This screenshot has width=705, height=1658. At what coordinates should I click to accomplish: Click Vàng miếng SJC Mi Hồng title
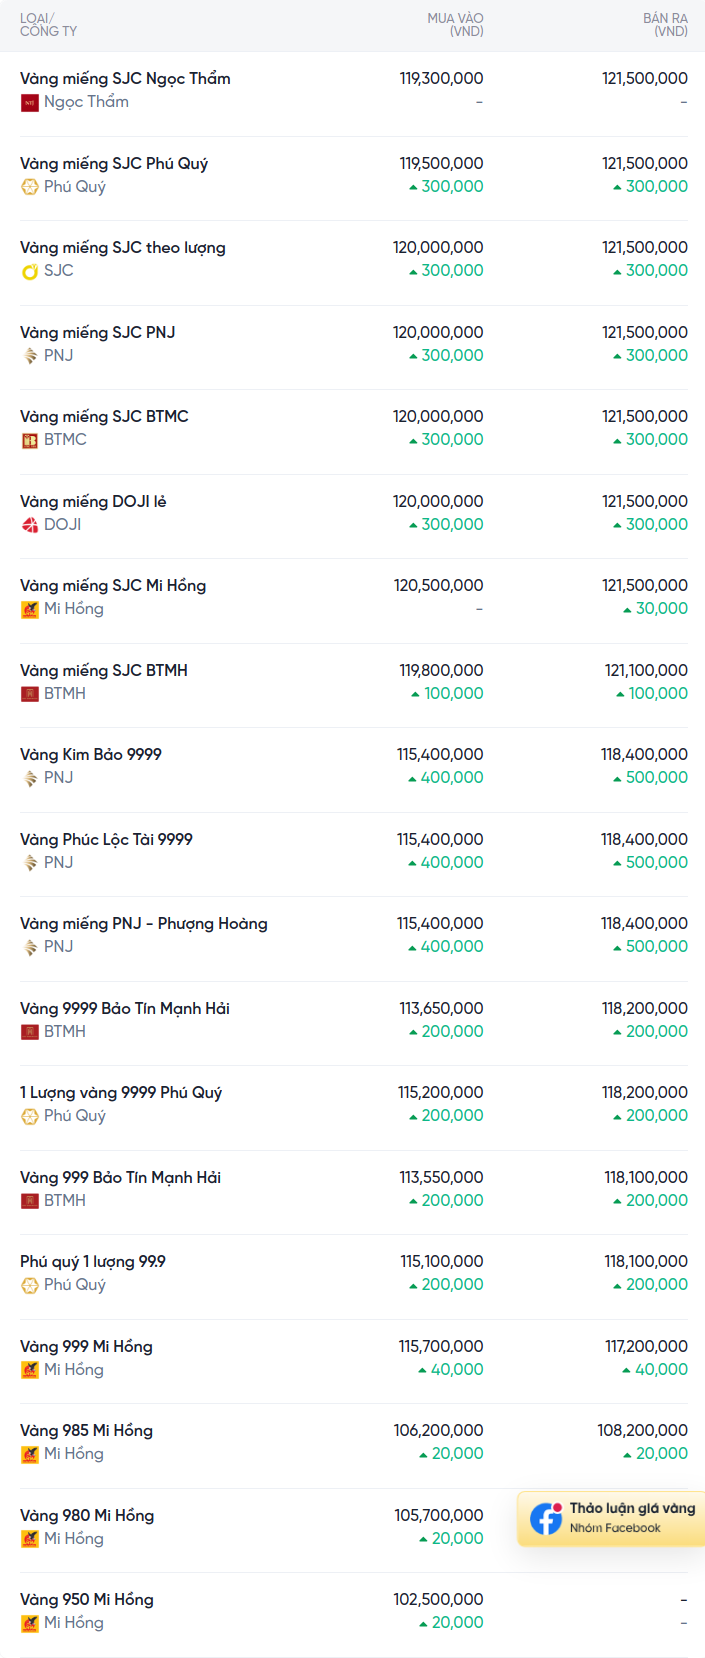(x=113, y=586)
